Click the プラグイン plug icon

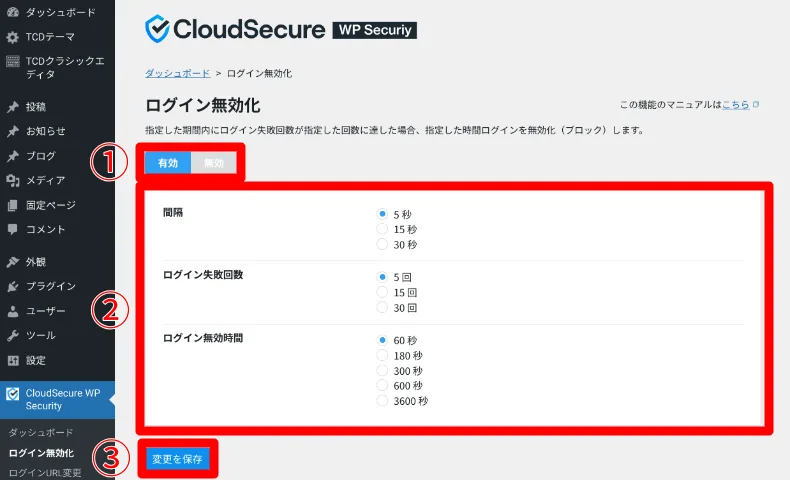(13, 287)
